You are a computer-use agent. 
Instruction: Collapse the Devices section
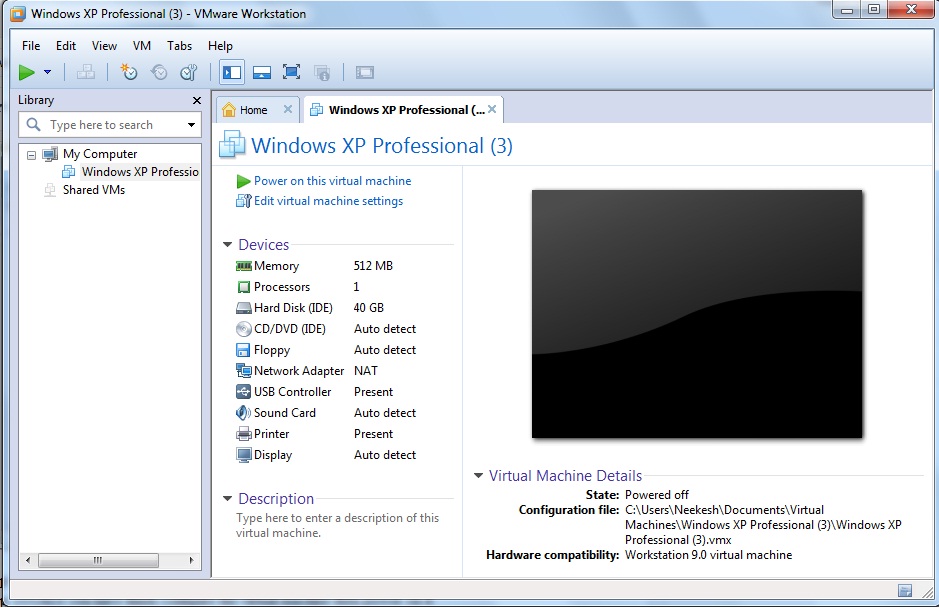click(x=227, y=244)
